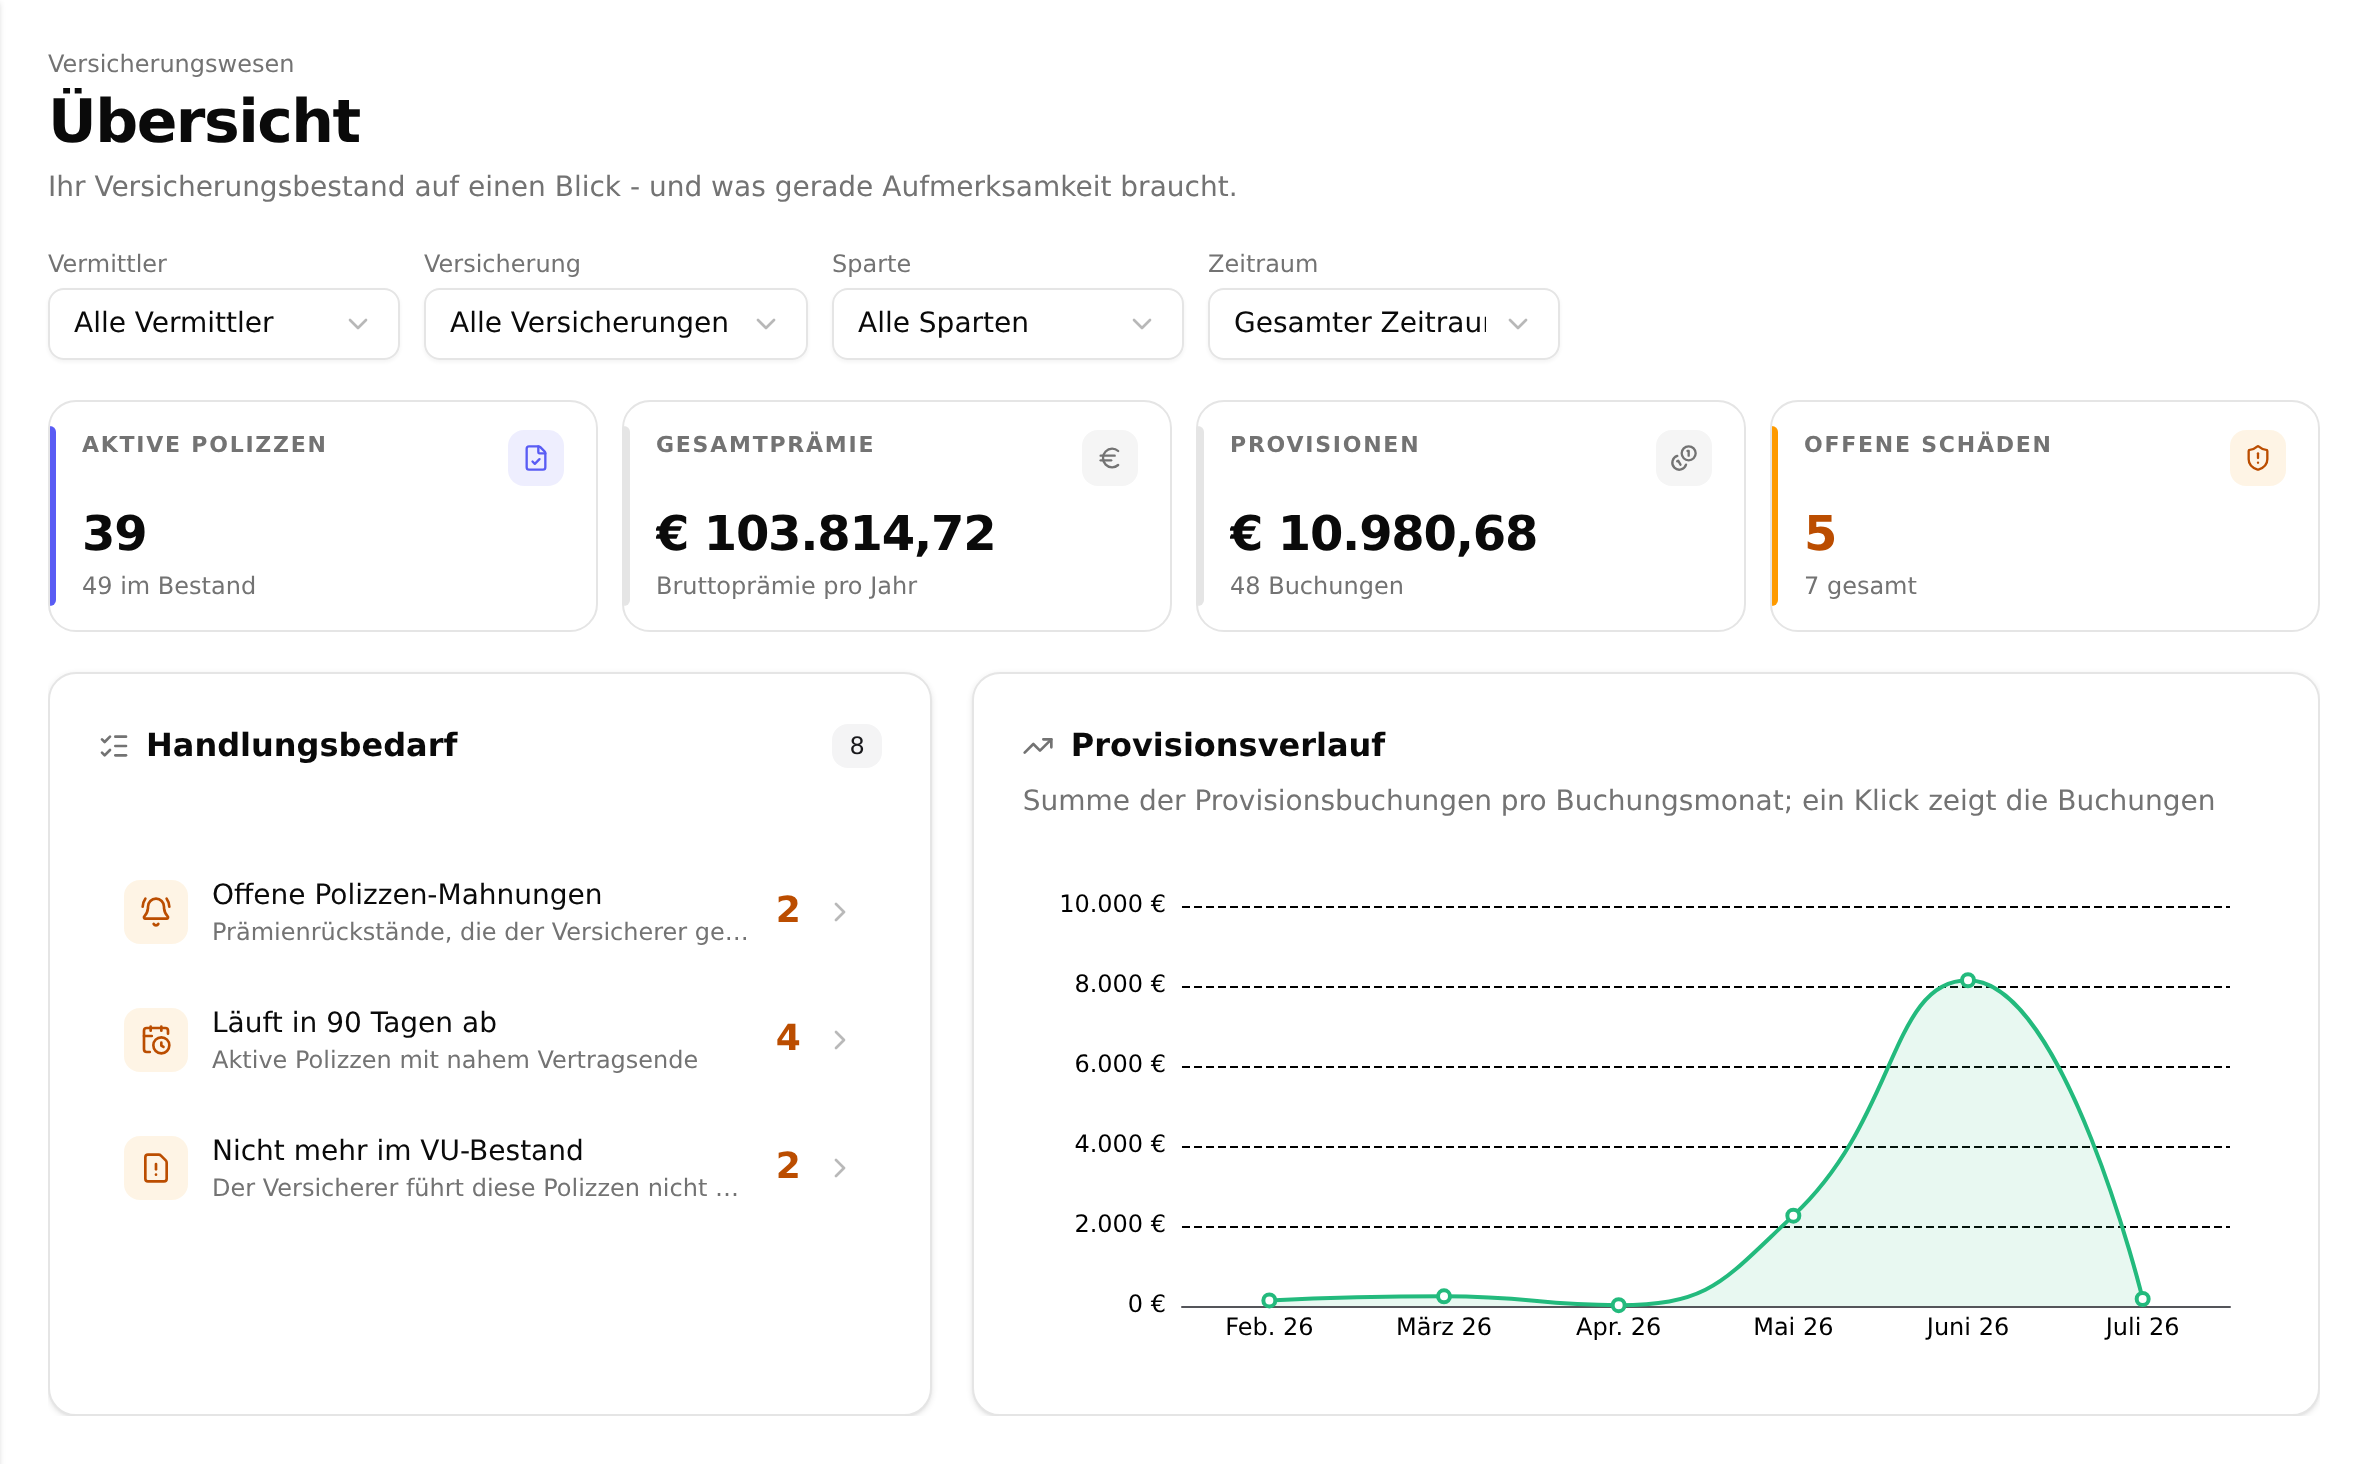Click the Mai 26 chart data point
The width and height of the screenshot is (2368, 1464).
1793,1216
